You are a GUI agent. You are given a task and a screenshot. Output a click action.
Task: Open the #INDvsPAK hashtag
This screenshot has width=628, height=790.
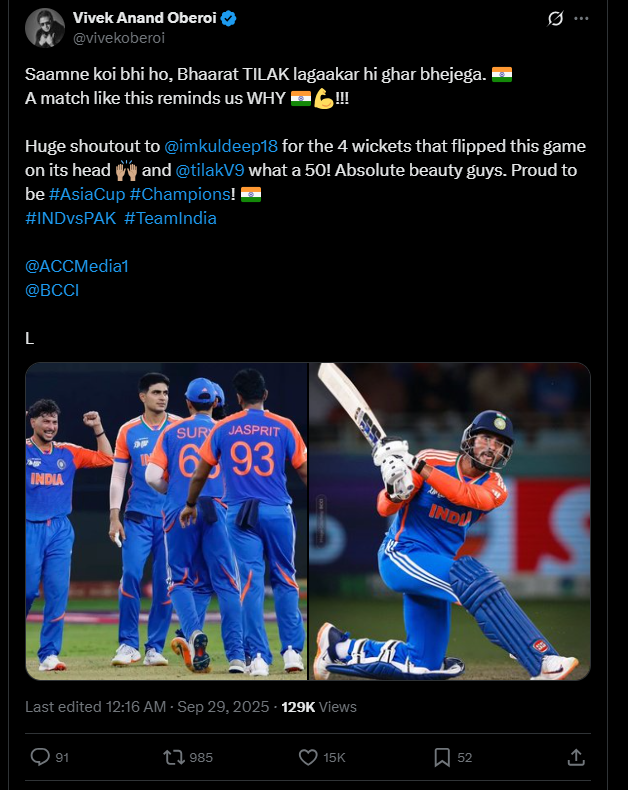click(71, 218)
